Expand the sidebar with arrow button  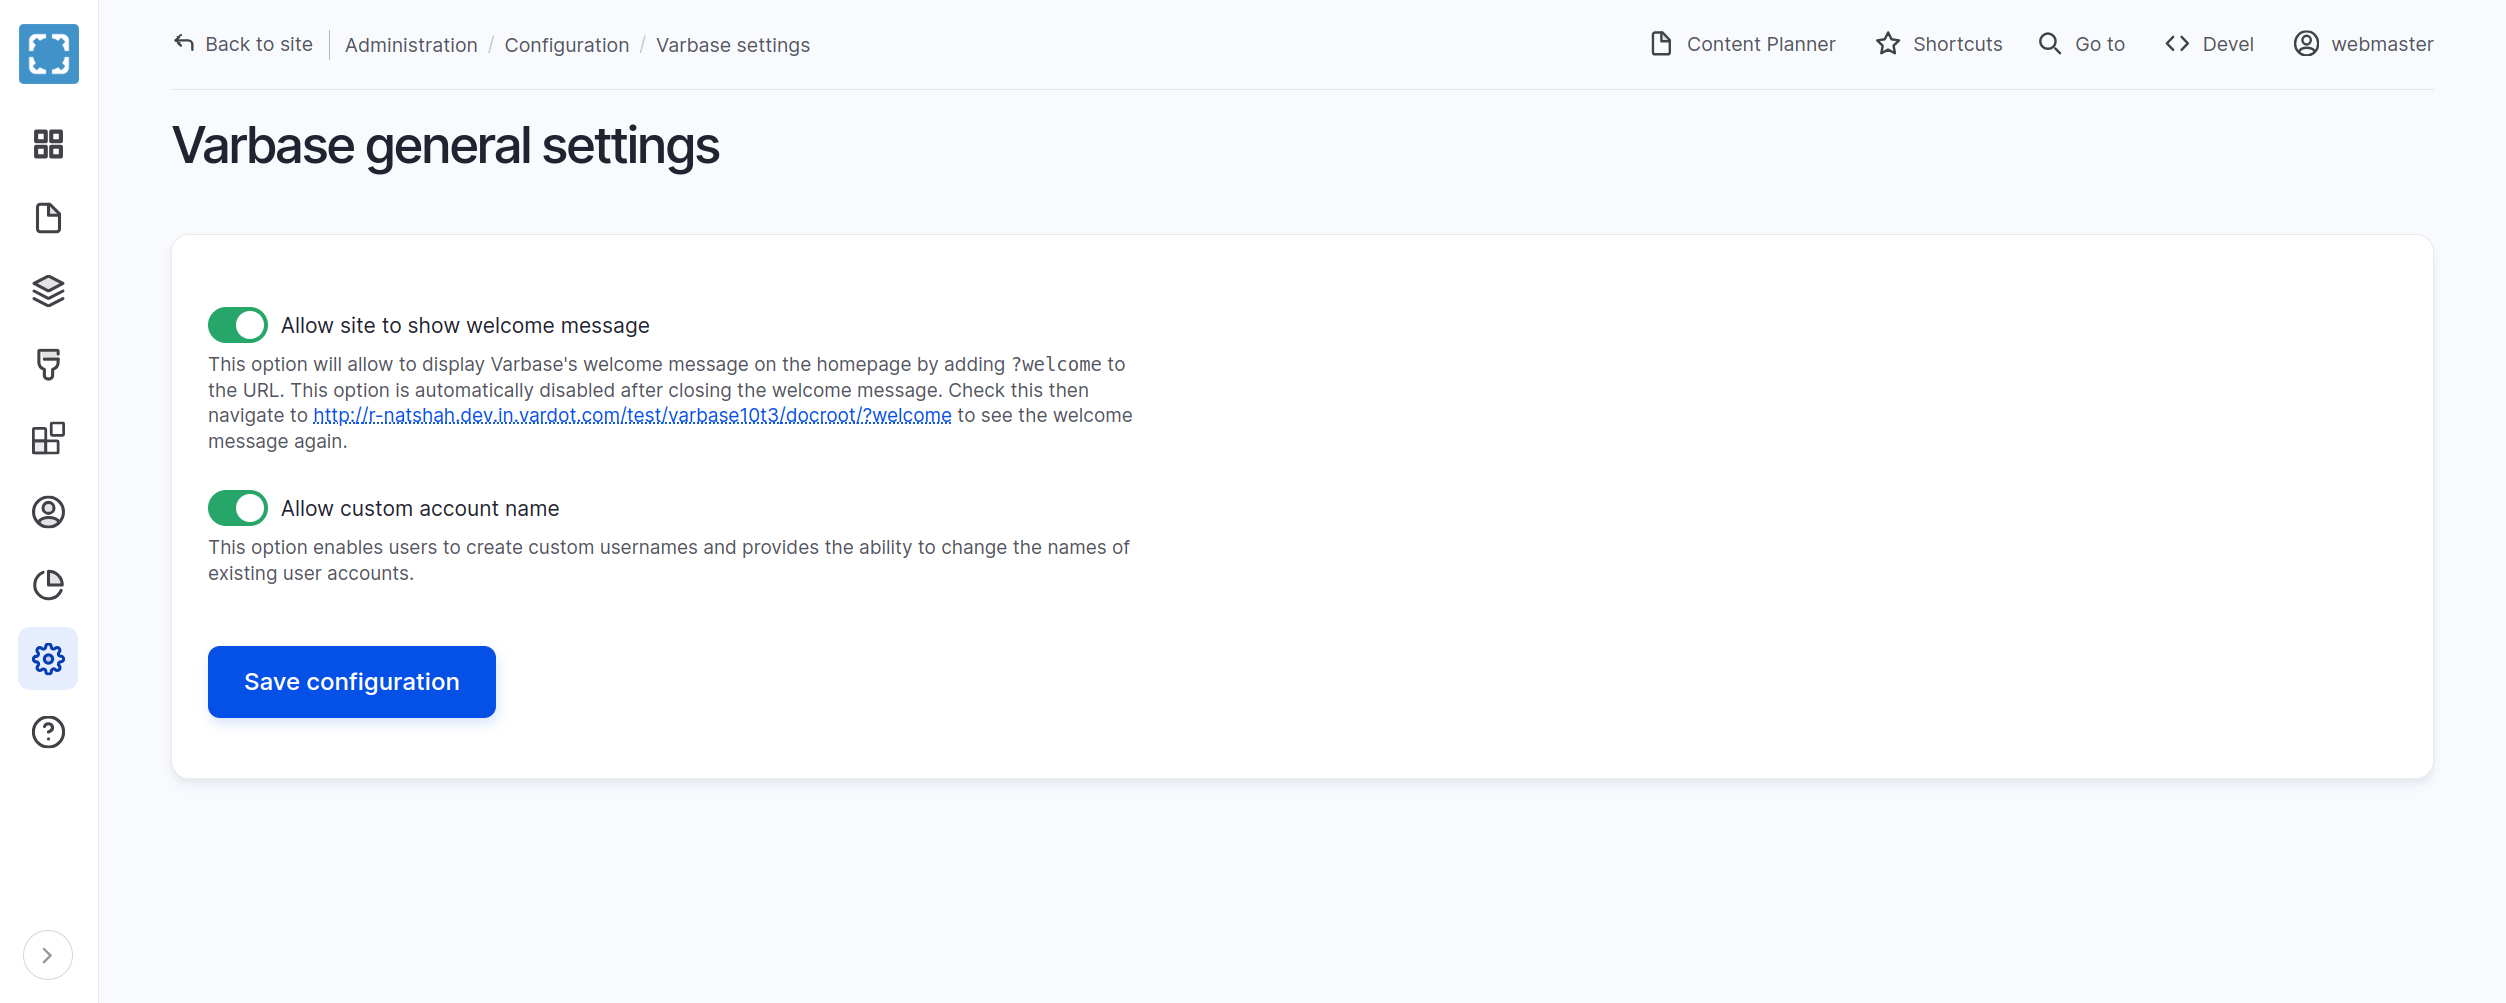(x=47, y=955)
